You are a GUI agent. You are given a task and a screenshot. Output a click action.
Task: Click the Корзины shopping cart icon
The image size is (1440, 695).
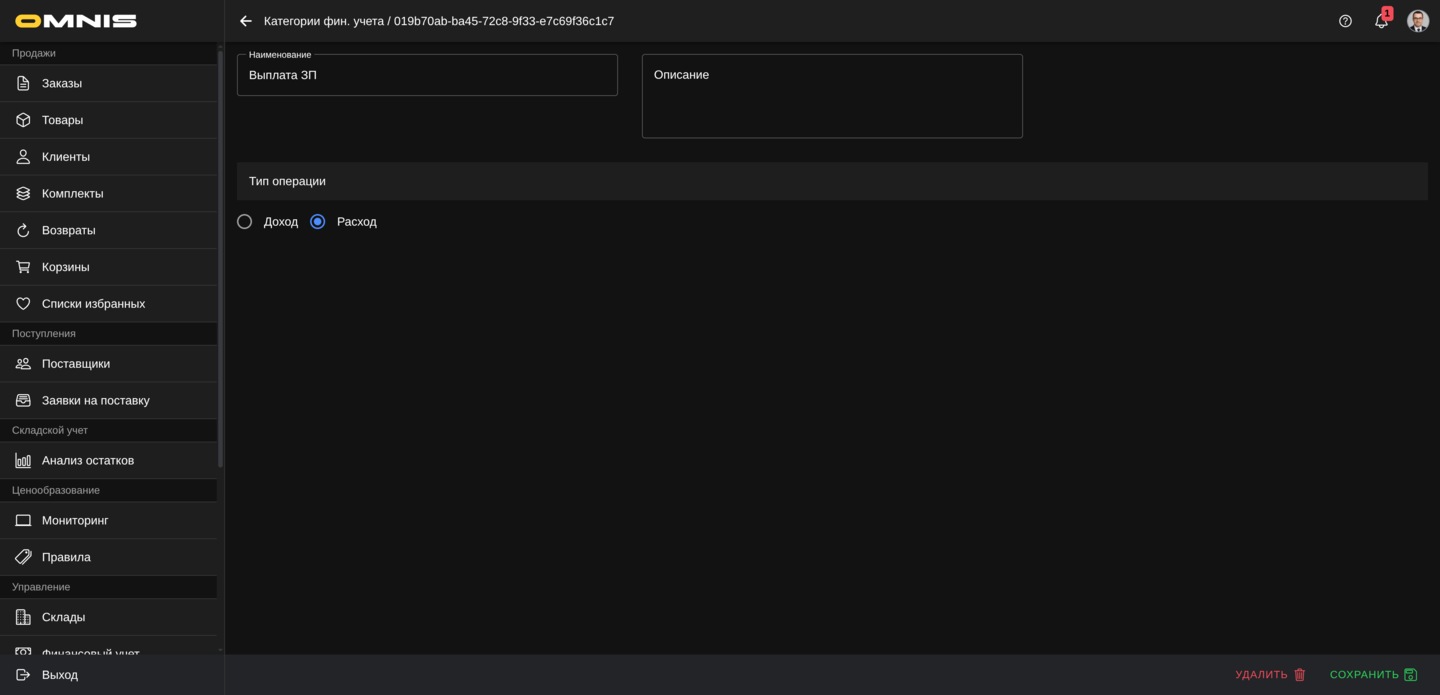tap(23, 267)
